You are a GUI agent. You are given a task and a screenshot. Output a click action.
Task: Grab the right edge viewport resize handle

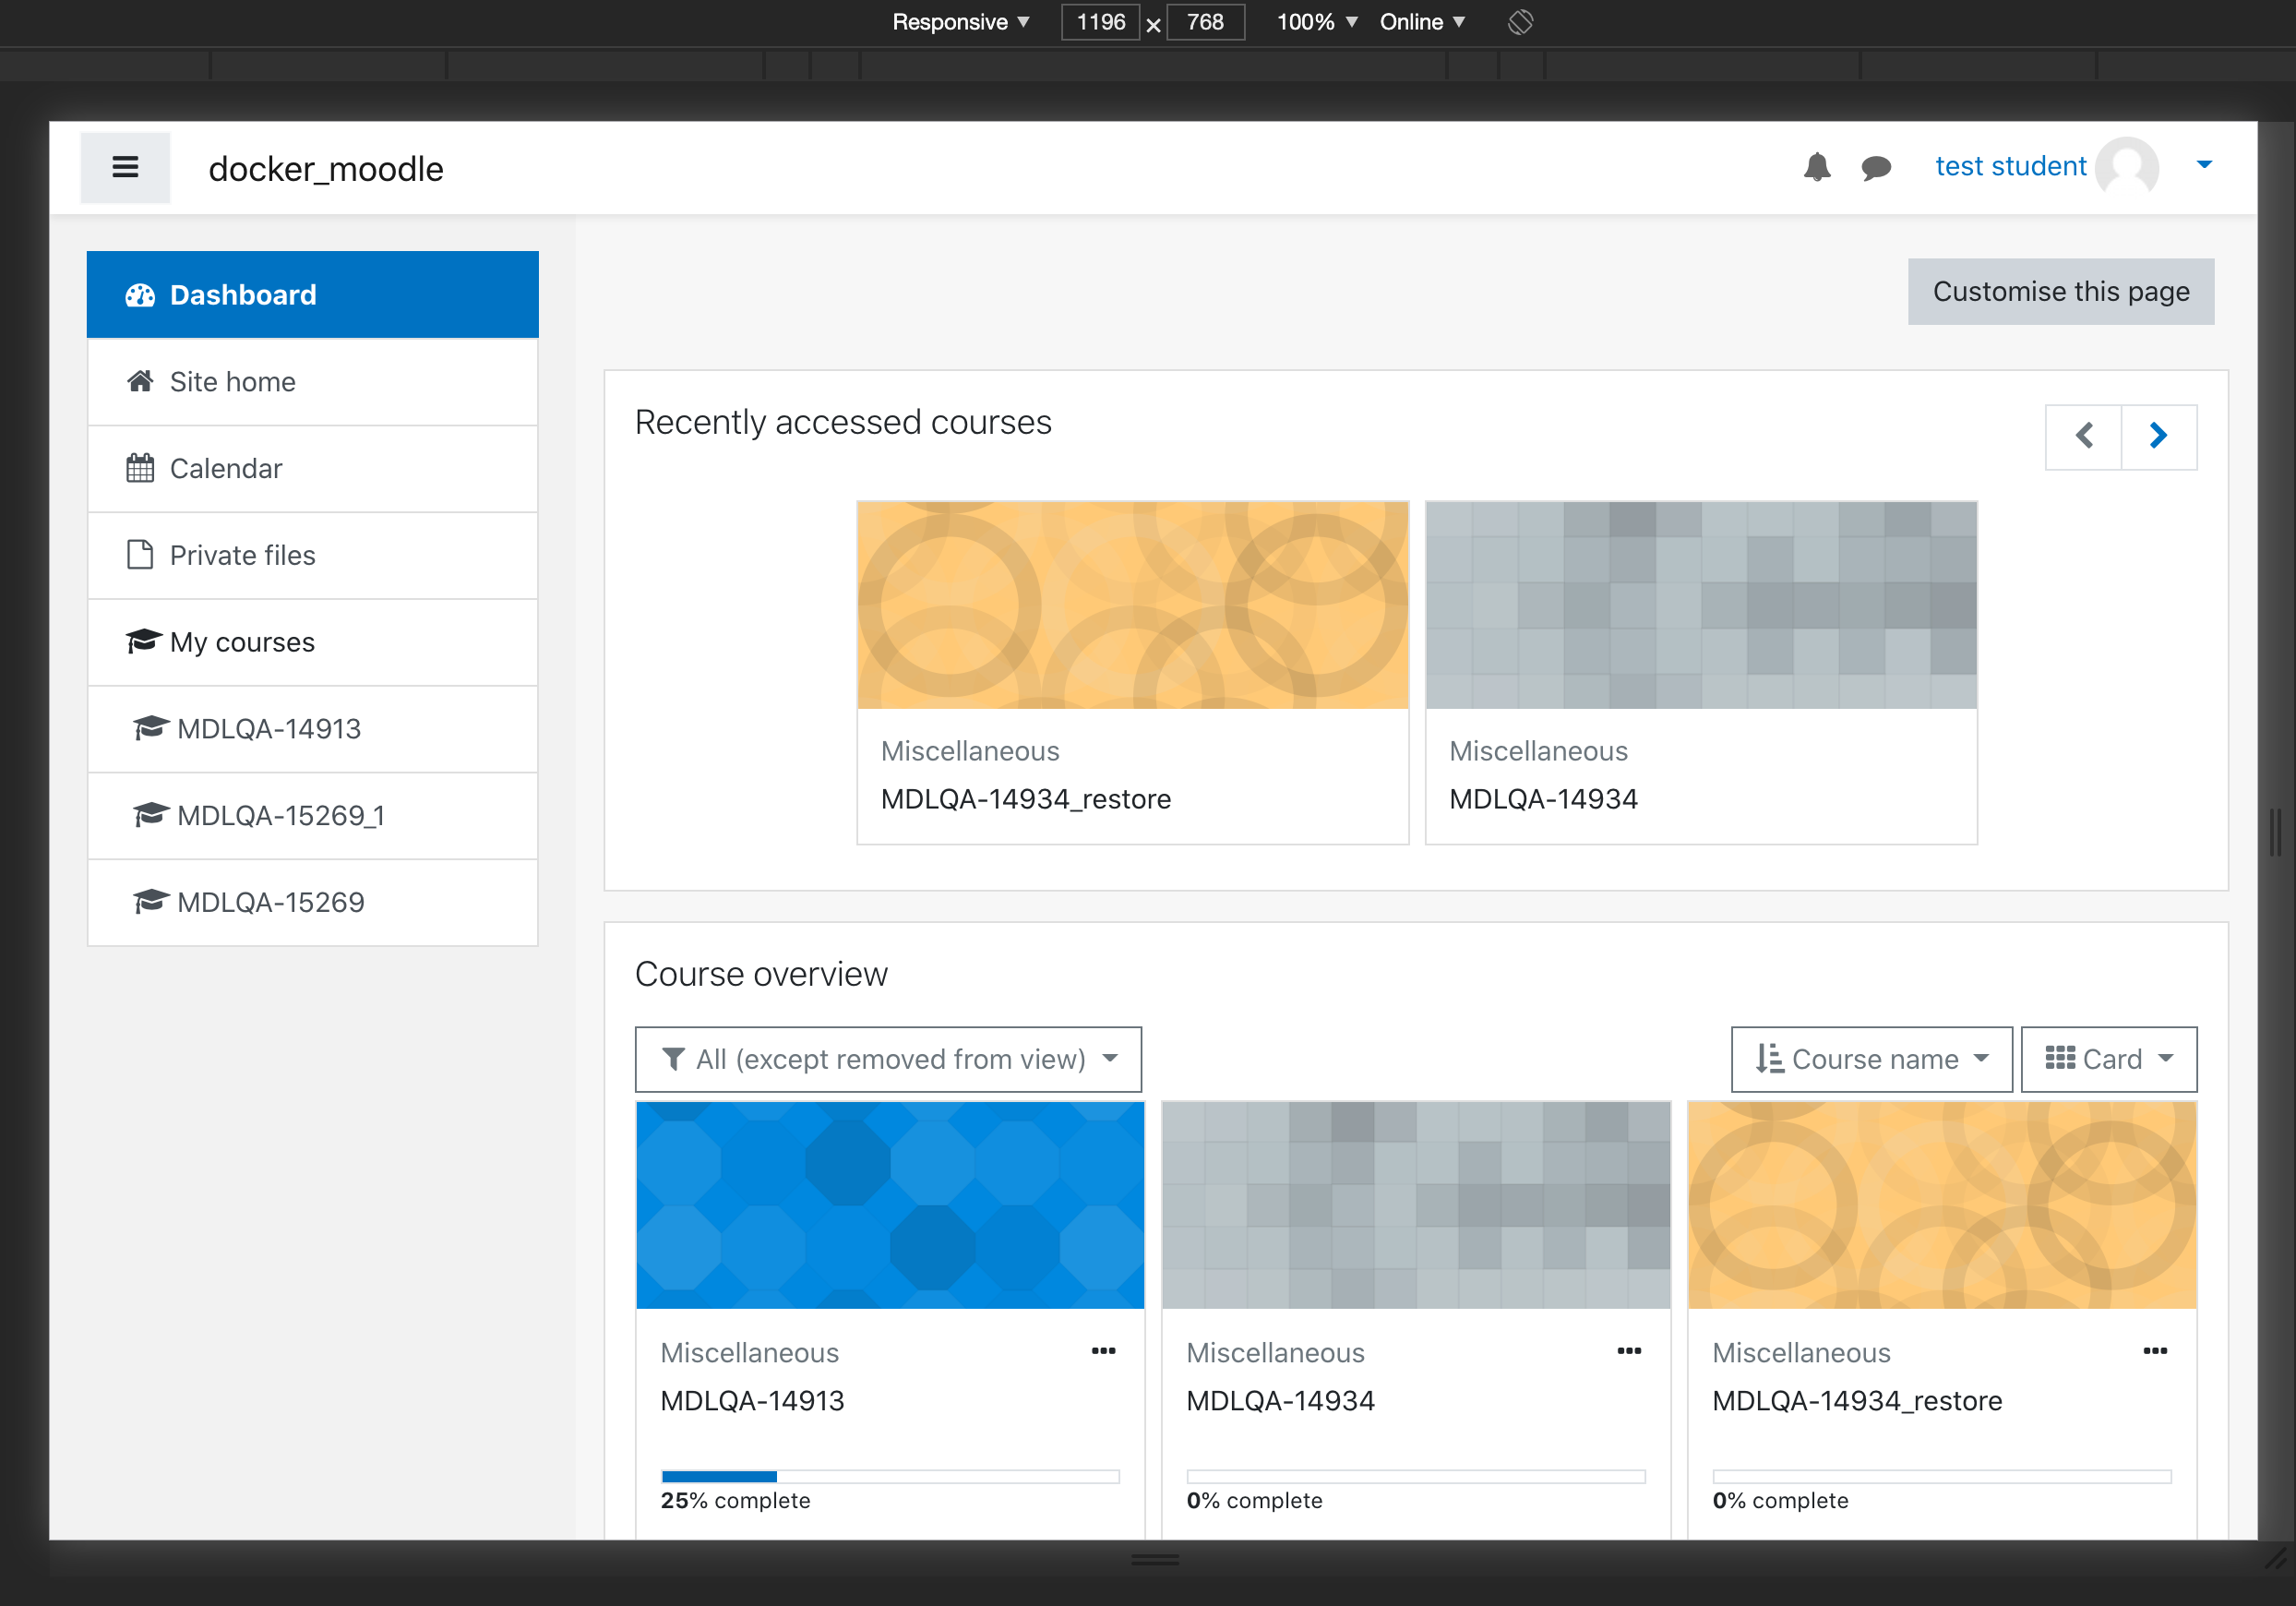pyautogui.click(x=2276, y=832)
